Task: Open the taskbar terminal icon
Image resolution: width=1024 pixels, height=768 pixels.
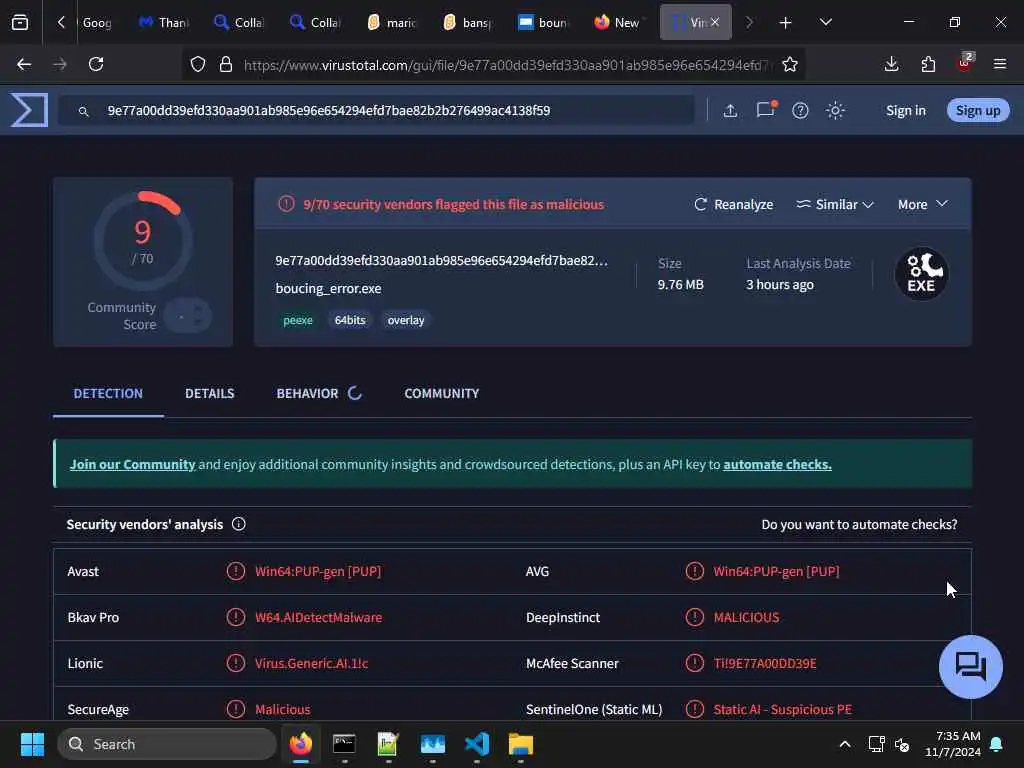Action: point(344,744)
